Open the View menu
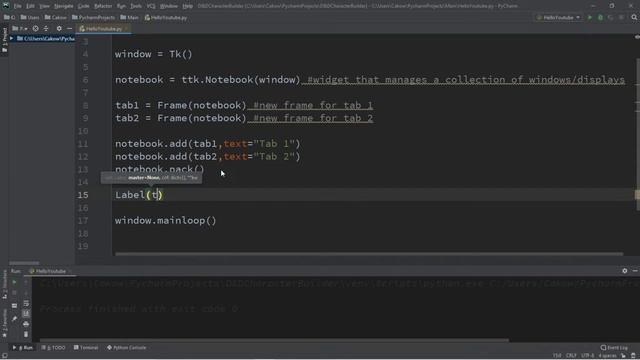The image size is (640, 360). [44, 6]
